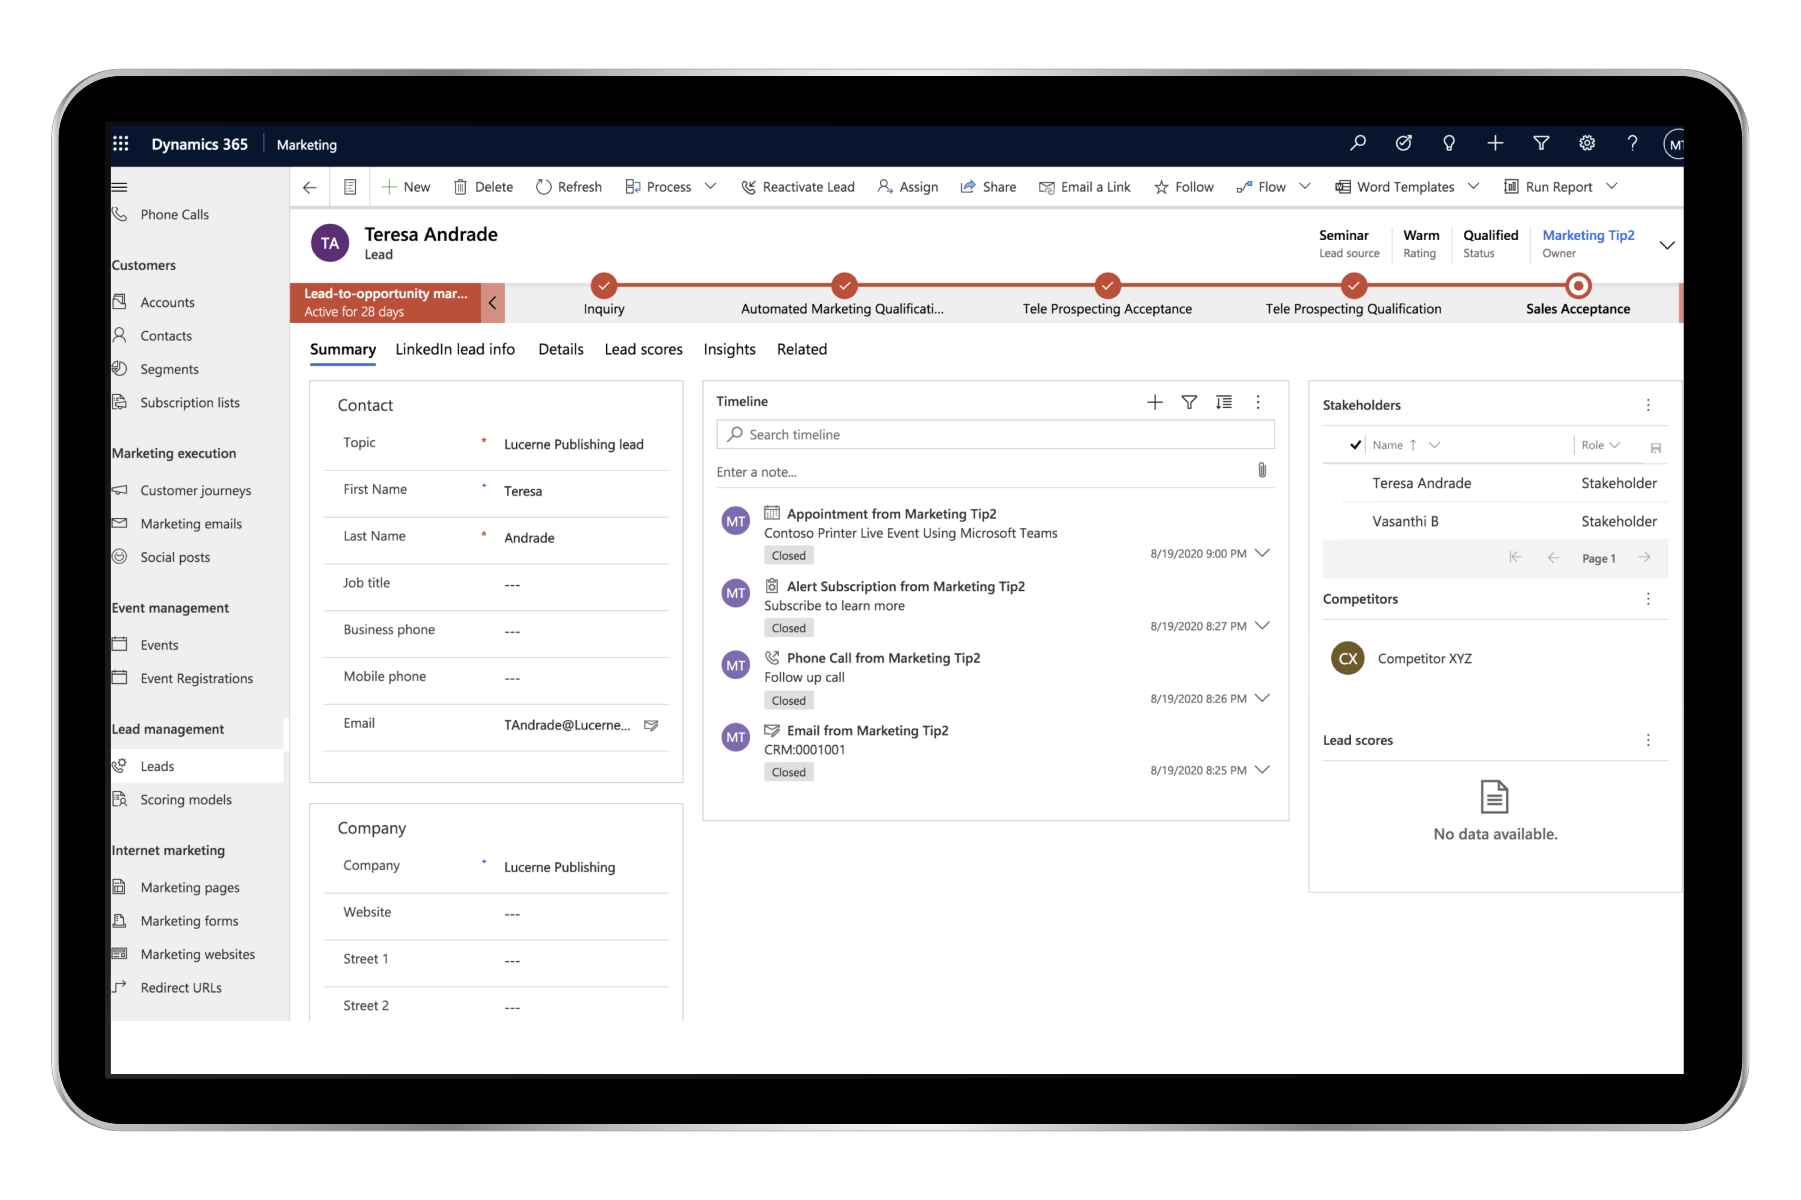The width and height of the screenshot is (1801, 1200).
Task: Click the Reactivate Lead button
Action: click(x=798, y=187)
